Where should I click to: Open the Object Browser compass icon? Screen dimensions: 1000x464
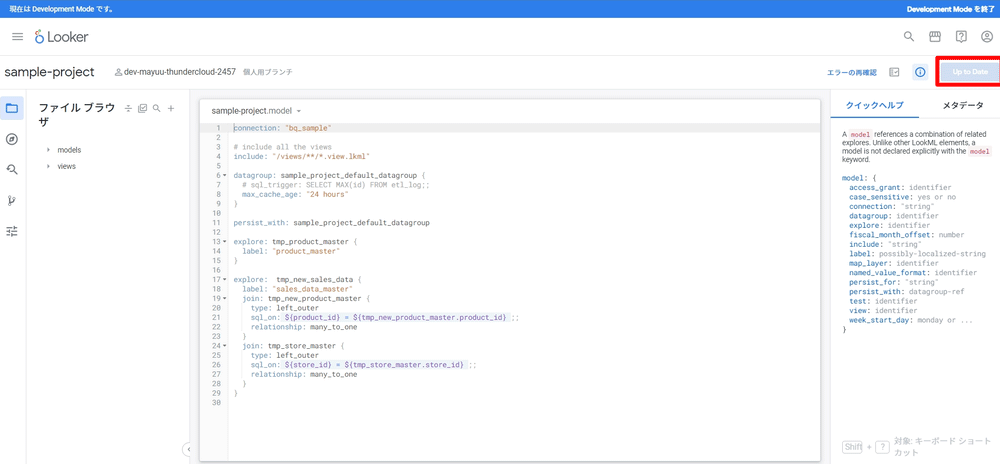[11, 139]
